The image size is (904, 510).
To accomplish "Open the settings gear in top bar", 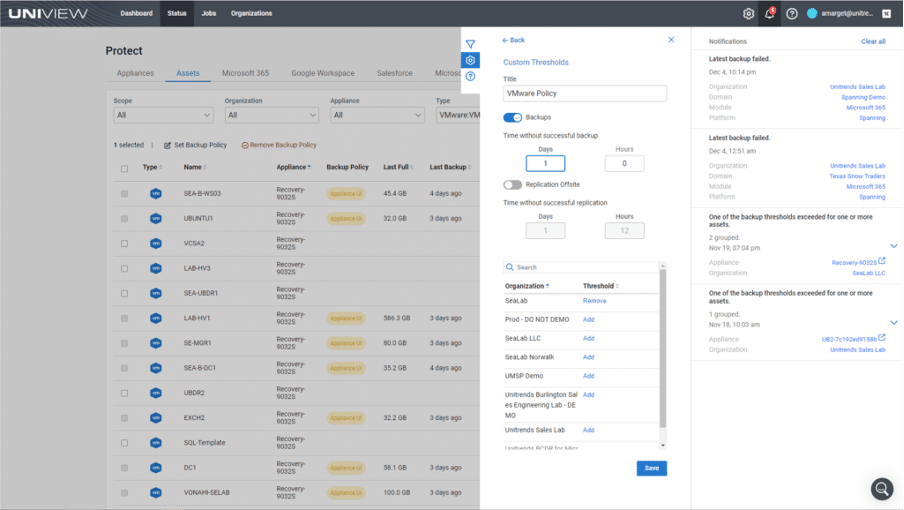I will [x=748, y=14].
